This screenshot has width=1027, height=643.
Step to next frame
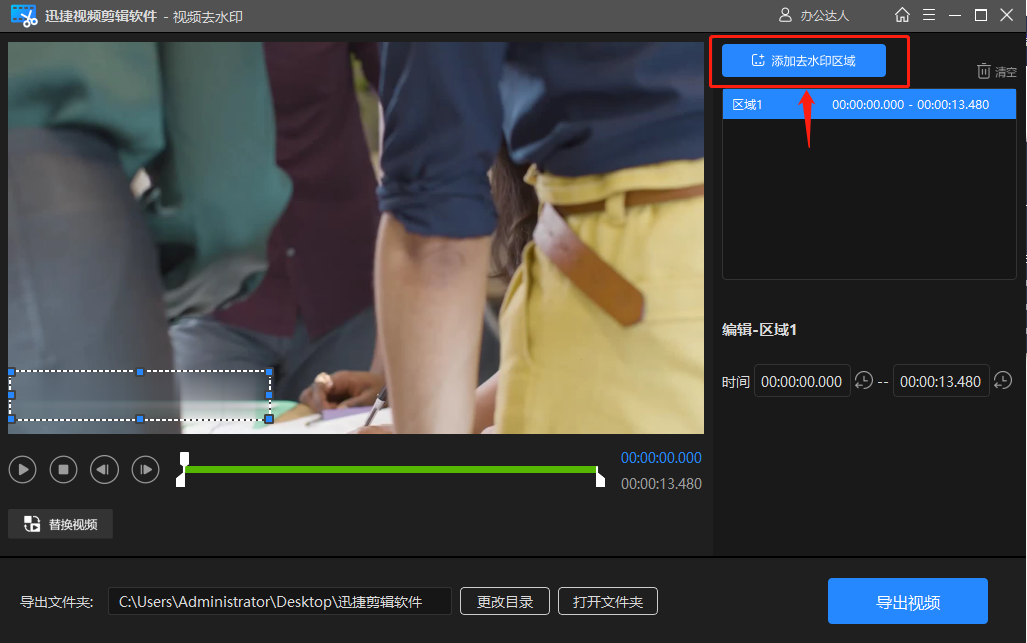pyautogui.click(x=145, y=469)
